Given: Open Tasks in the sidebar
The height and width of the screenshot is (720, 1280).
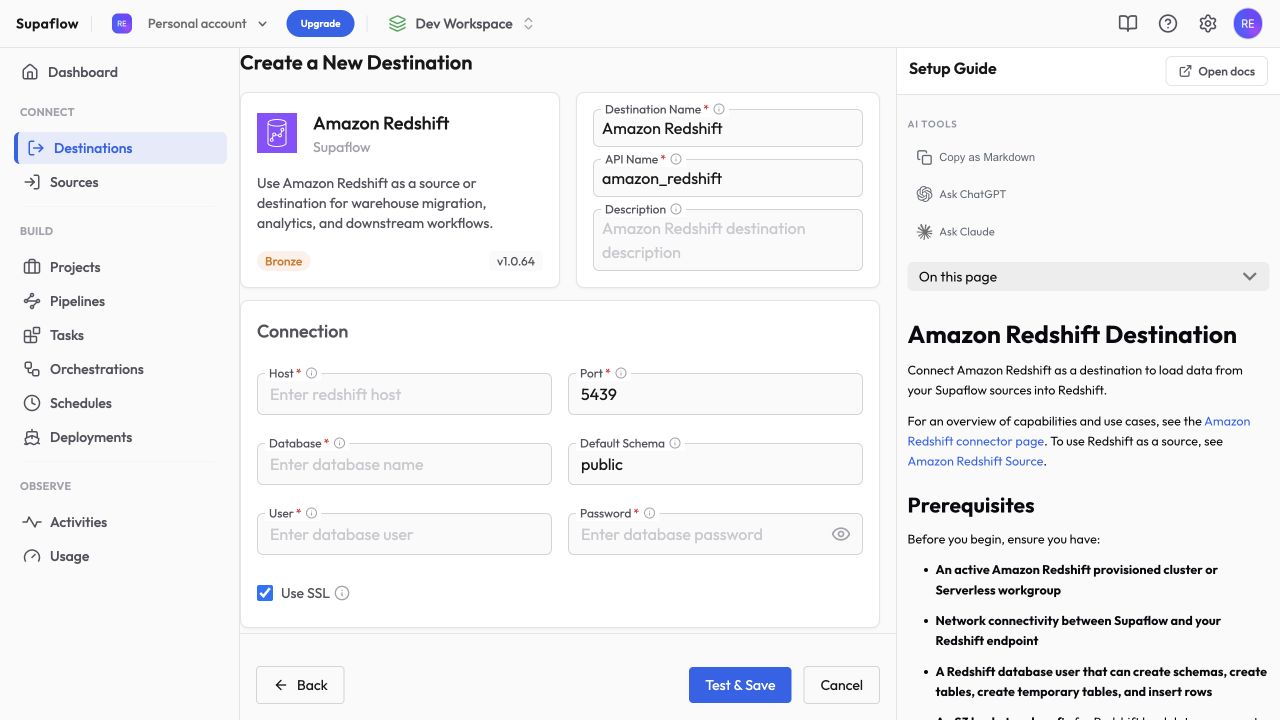Looking at the screenshot, I should tap(120, 335).
